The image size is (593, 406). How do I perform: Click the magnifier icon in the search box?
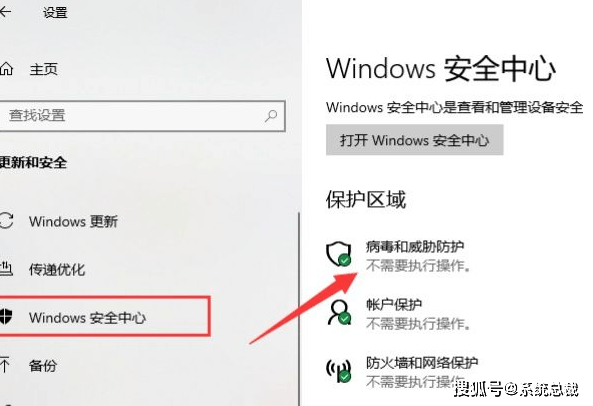271,116
